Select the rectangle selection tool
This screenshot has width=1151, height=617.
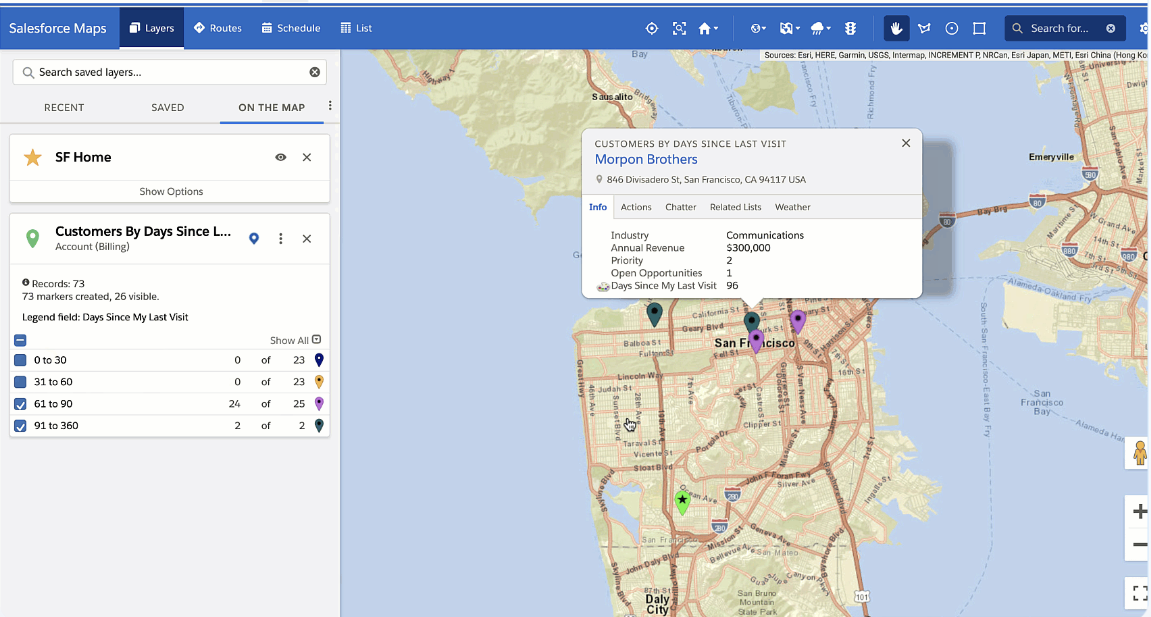979,28
